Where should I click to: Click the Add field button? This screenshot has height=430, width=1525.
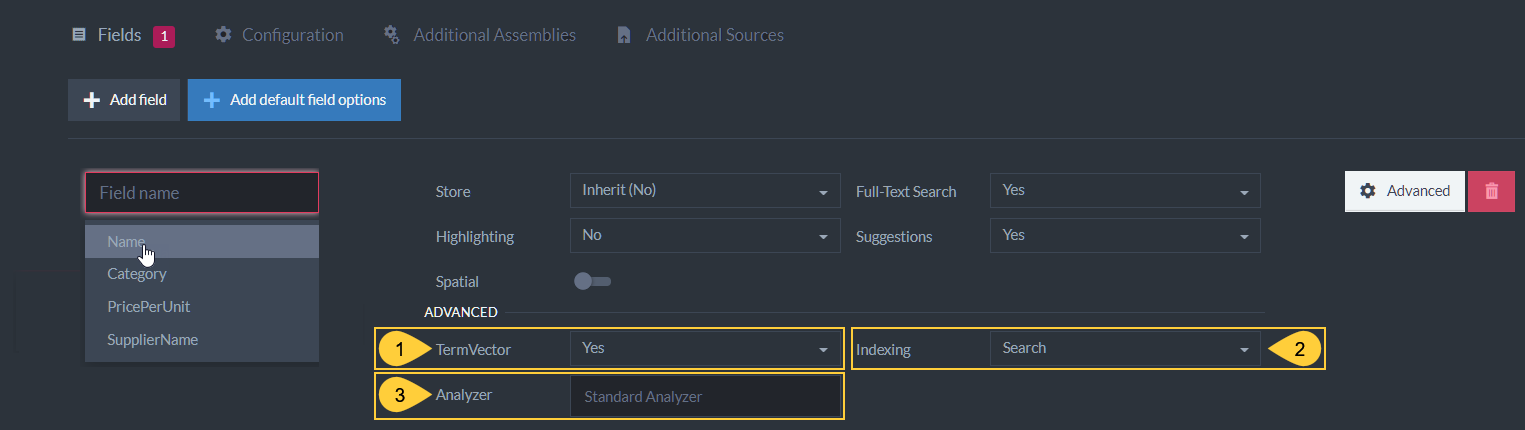pyautogui.click(x=124, y=100)
